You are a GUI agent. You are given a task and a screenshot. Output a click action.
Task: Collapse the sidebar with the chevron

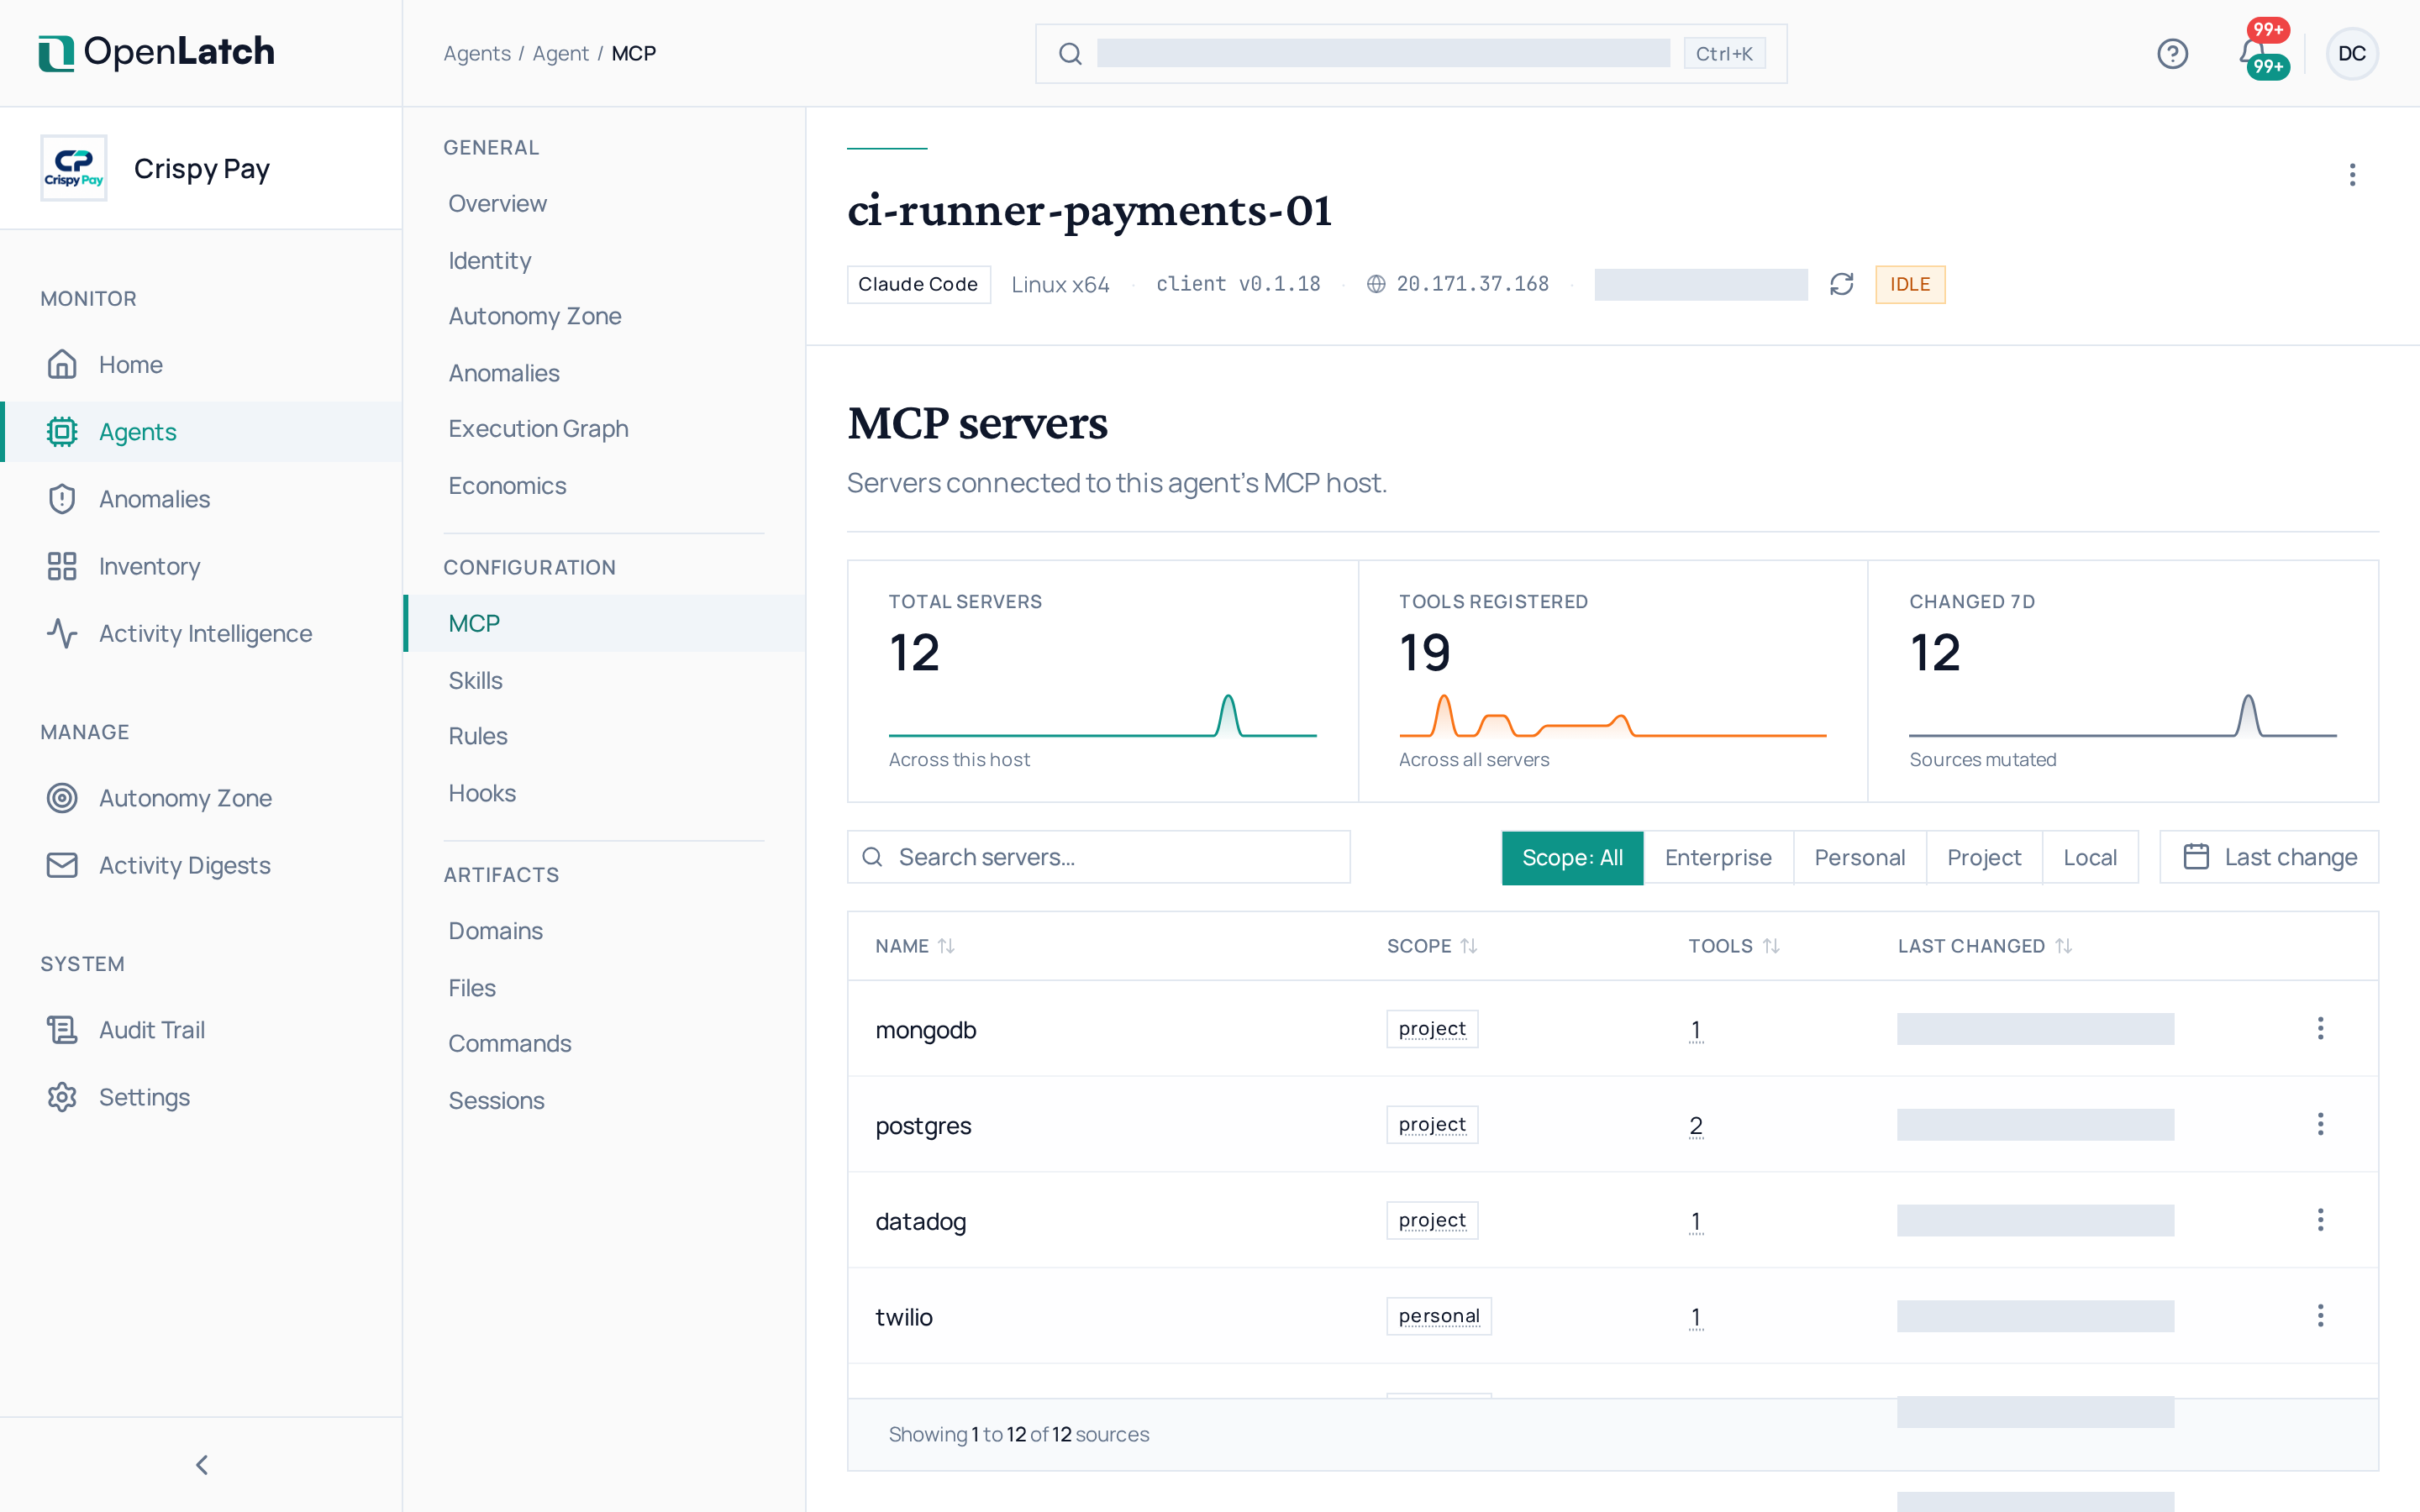coord(202,1464)
